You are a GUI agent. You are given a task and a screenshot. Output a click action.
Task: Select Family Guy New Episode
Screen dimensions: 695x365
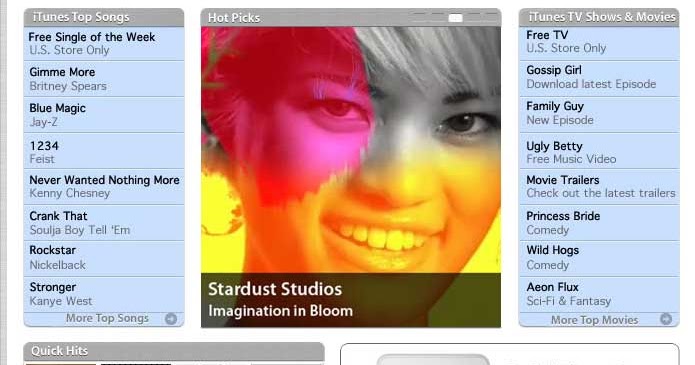599,115
